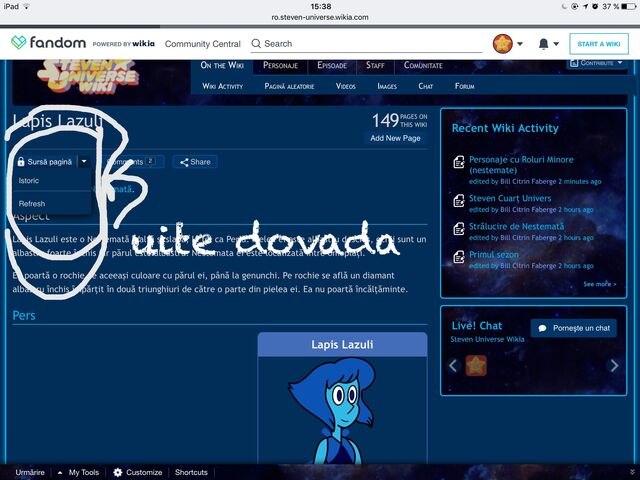Screen dimensions: 640x480
Task: Click the lock icon on Sursă pagină
Action: [21, 162]
